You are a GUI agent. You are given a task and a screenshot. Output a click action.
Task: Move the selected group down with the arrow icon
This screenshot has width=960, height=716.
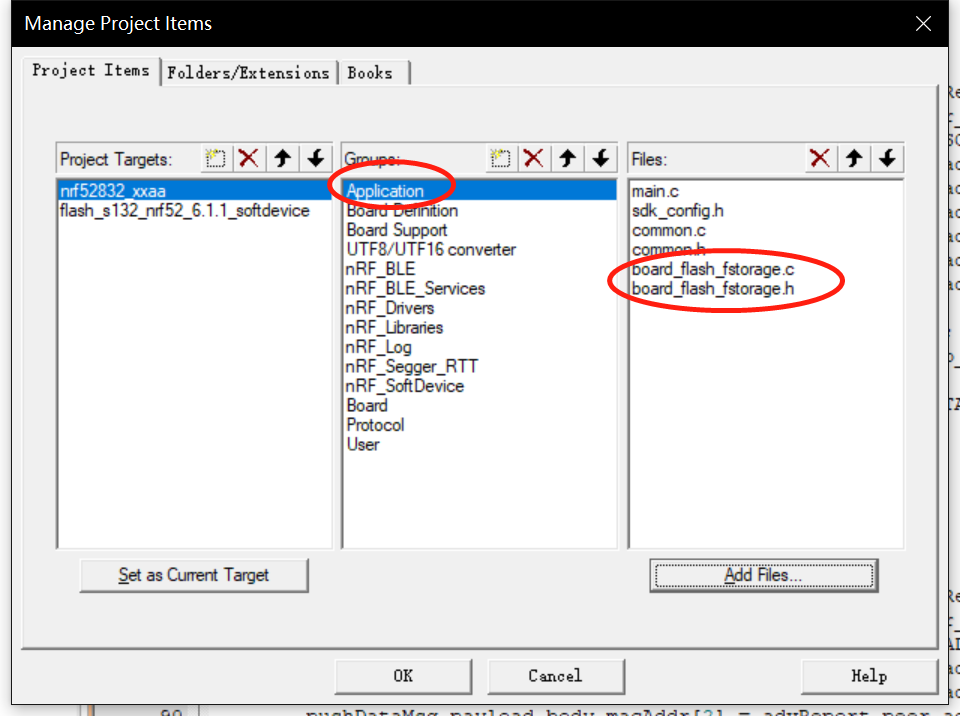click(x=597, y=158)
